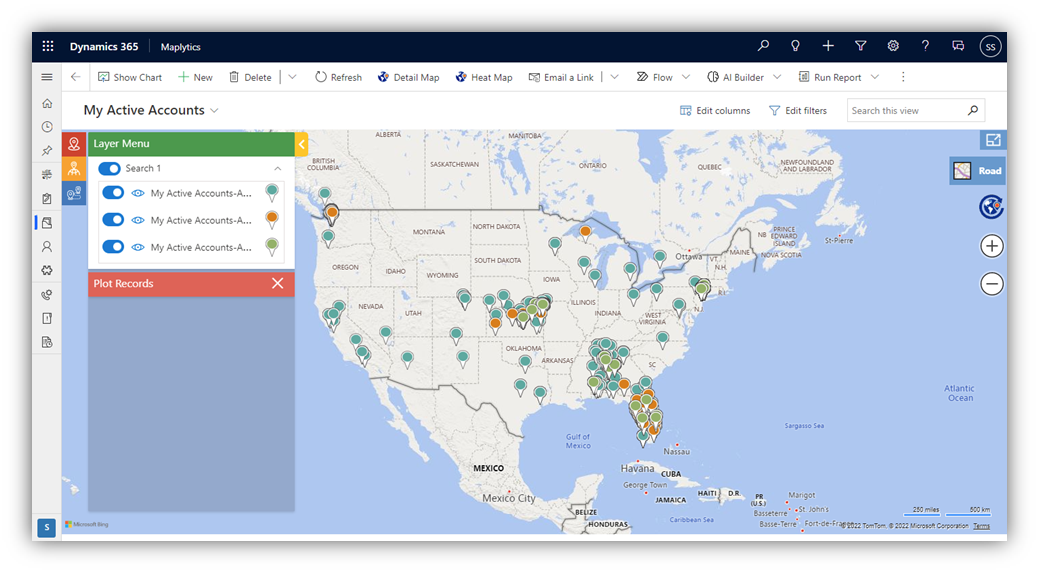The height and width of the screenshot is (573, 1039).
Task: Open the contacts person icon in sidebar
Action: [46, 246]
